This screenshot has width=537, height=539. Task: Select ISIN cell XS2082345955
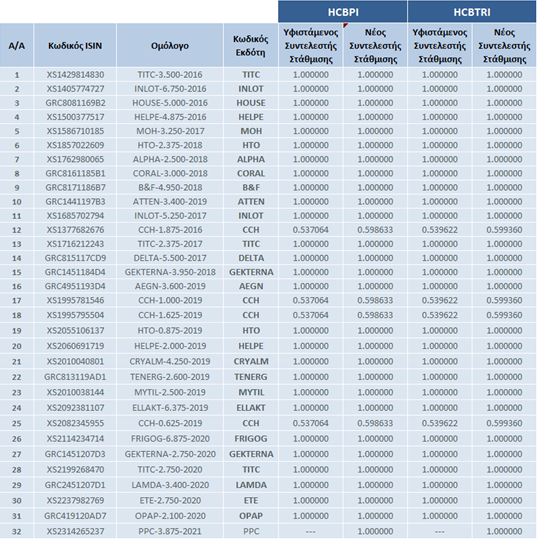click(x=75, y=423)
